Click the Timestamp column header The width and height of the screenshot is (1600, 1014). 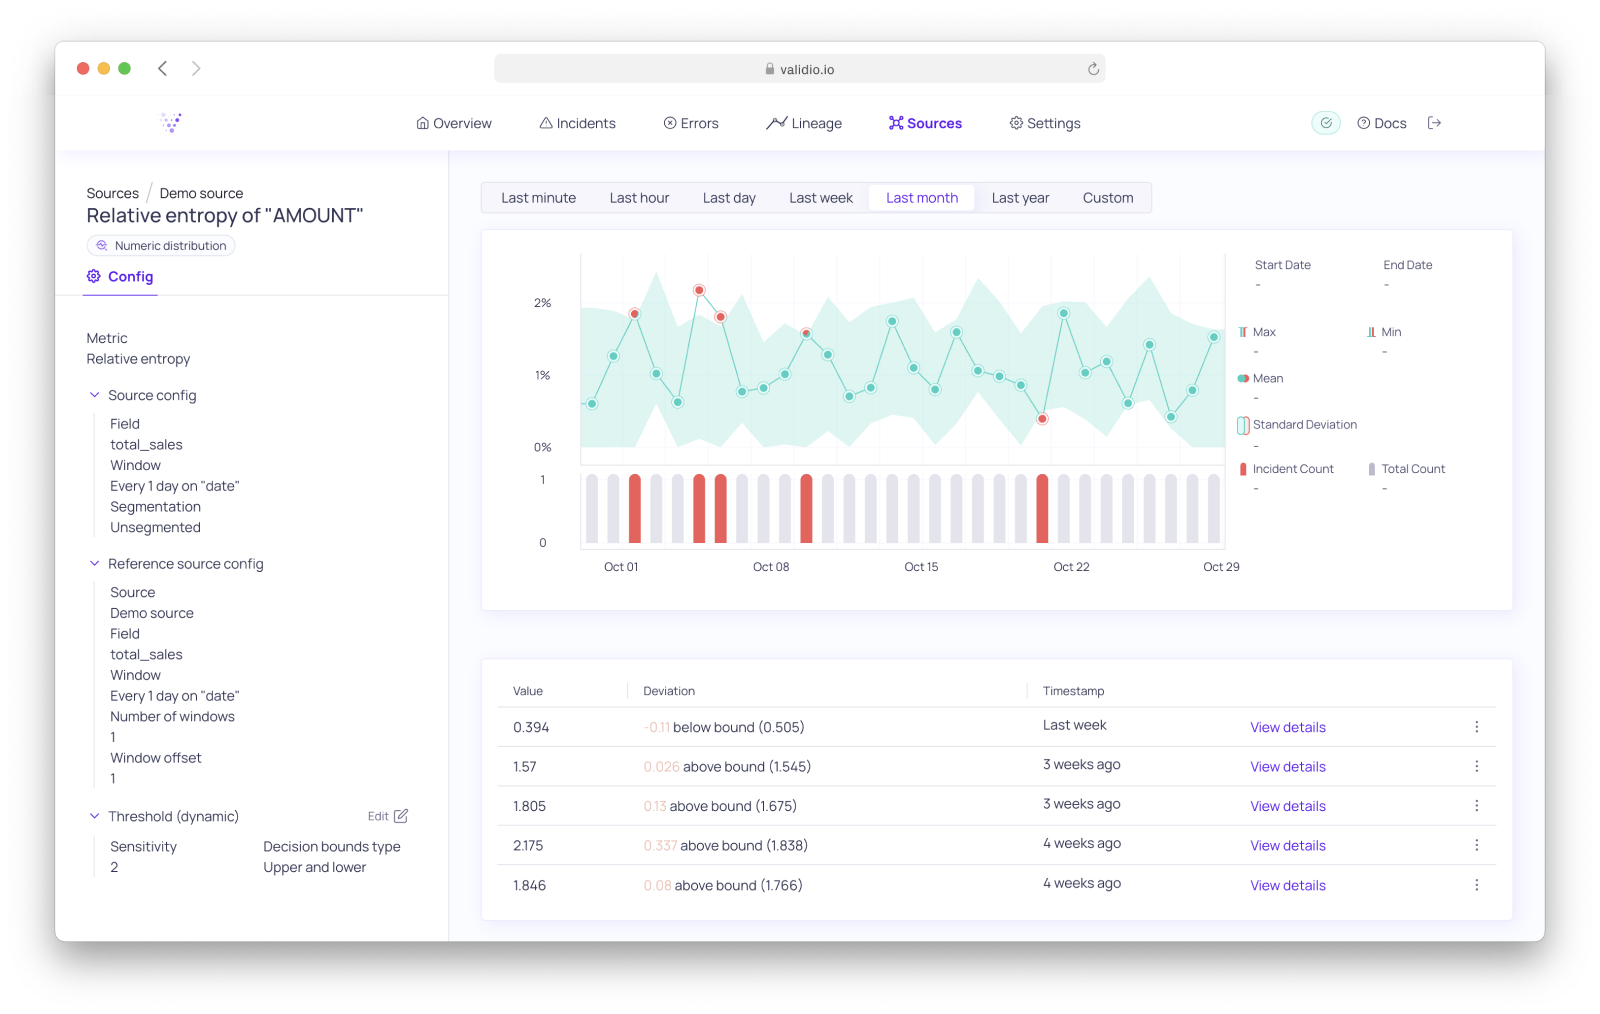click(1073, 691)
